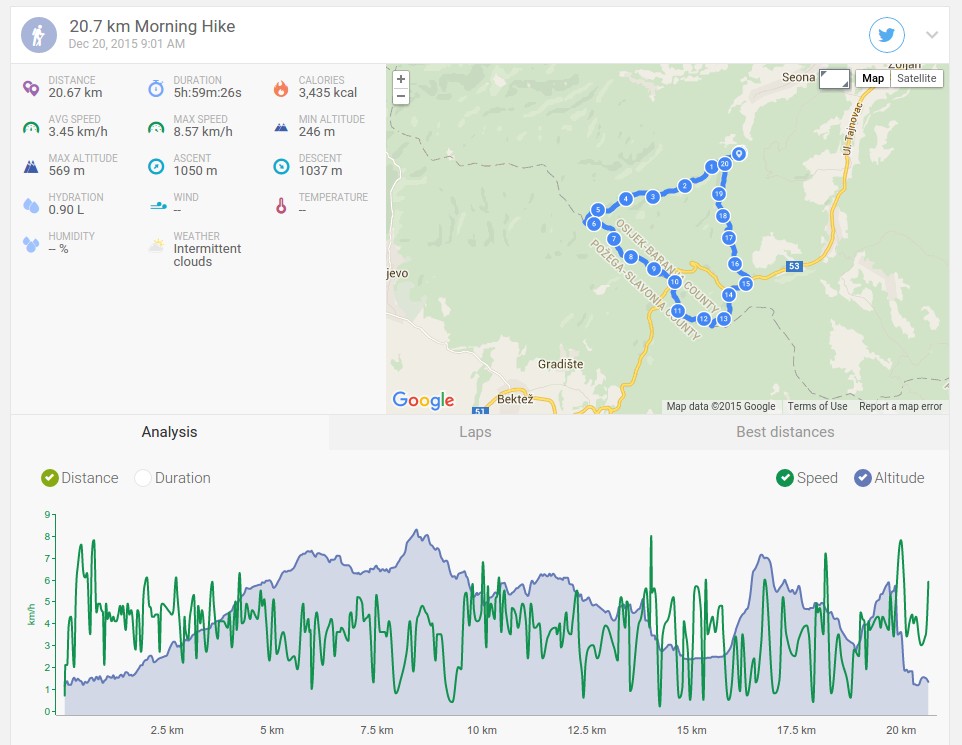Viewport: 962px width, 745px height.
Task: Click the Bektež label on map
Action: [515, 400]
